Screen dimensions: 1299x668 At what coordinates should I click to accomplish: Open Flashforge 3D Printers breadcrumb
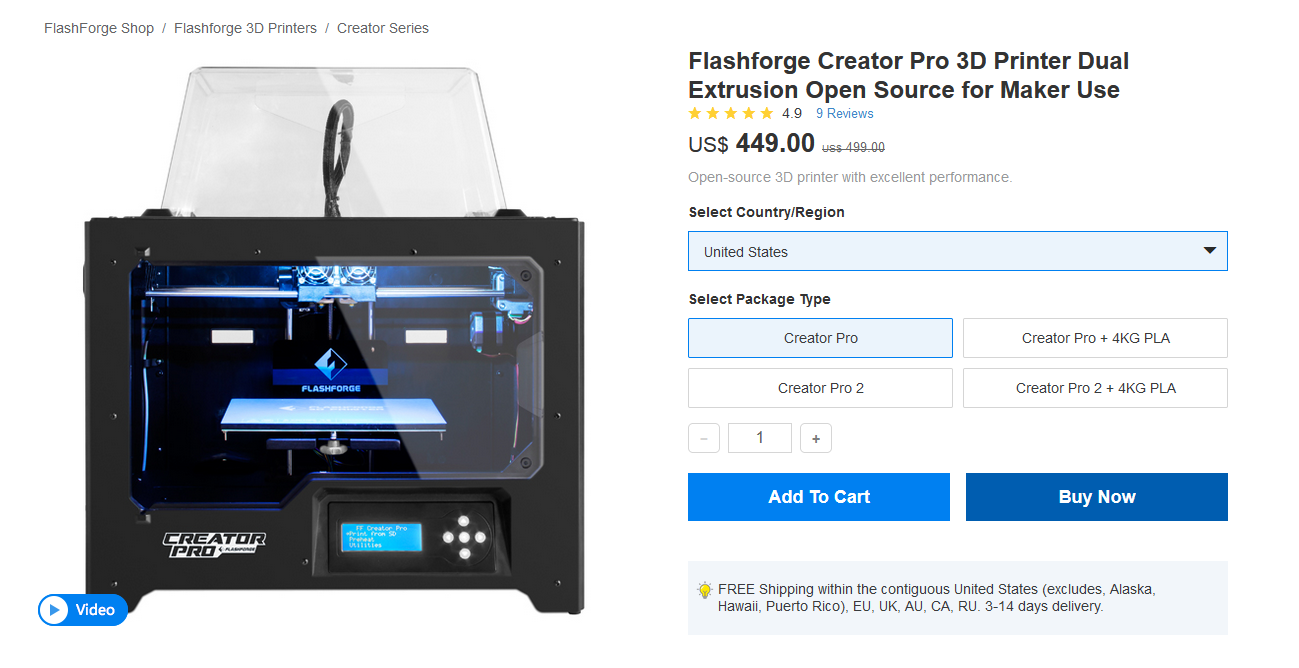[x=245, y=28]
